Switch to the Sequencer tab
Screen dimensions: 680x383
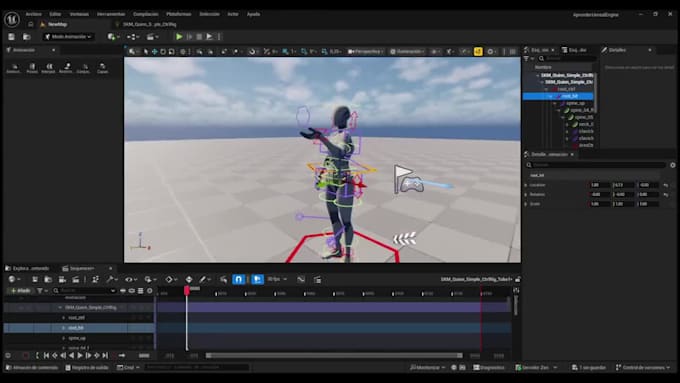point(82,268)
